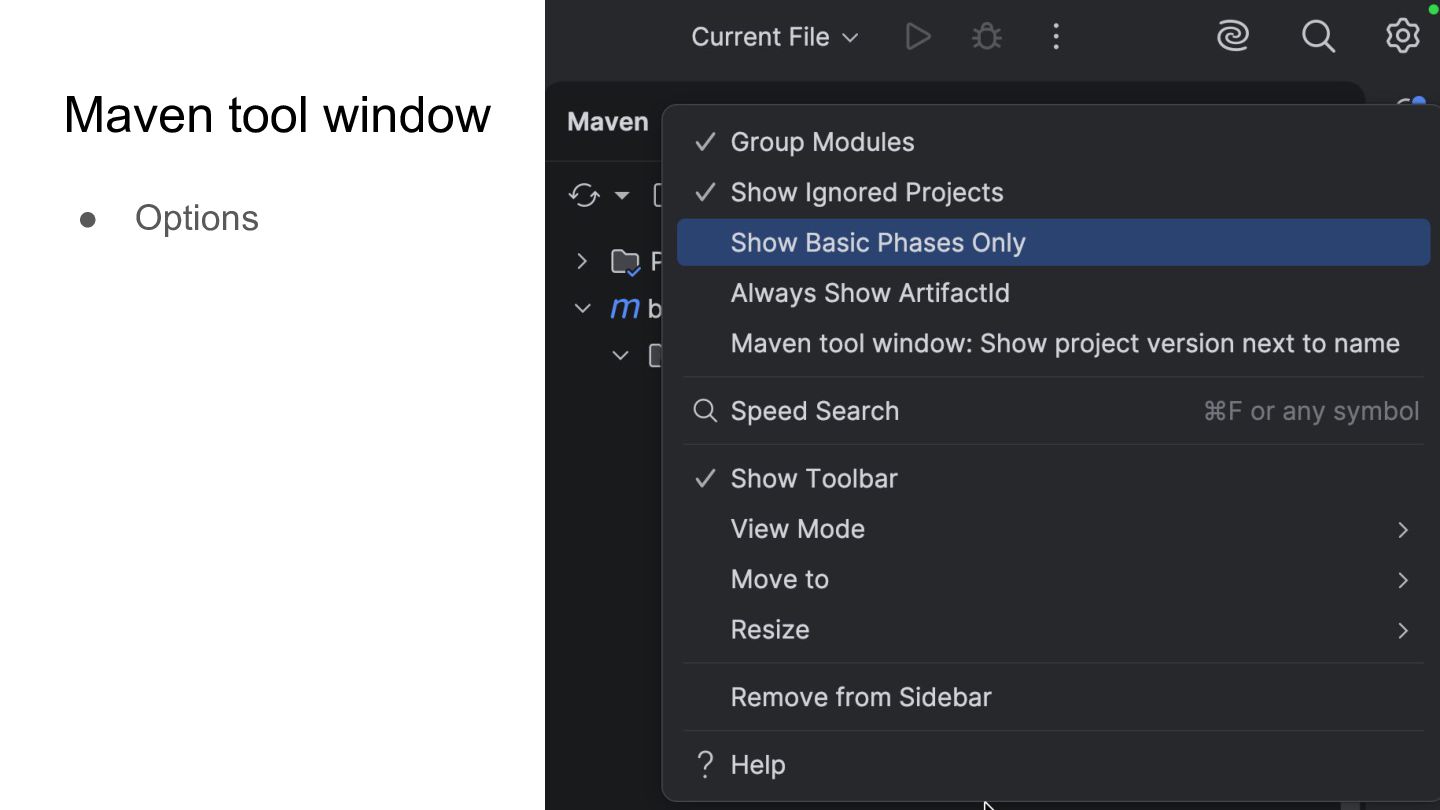Select Speed Search menu entry
The width and height of the screenshot is (1440, 810).
click(815, 411)
